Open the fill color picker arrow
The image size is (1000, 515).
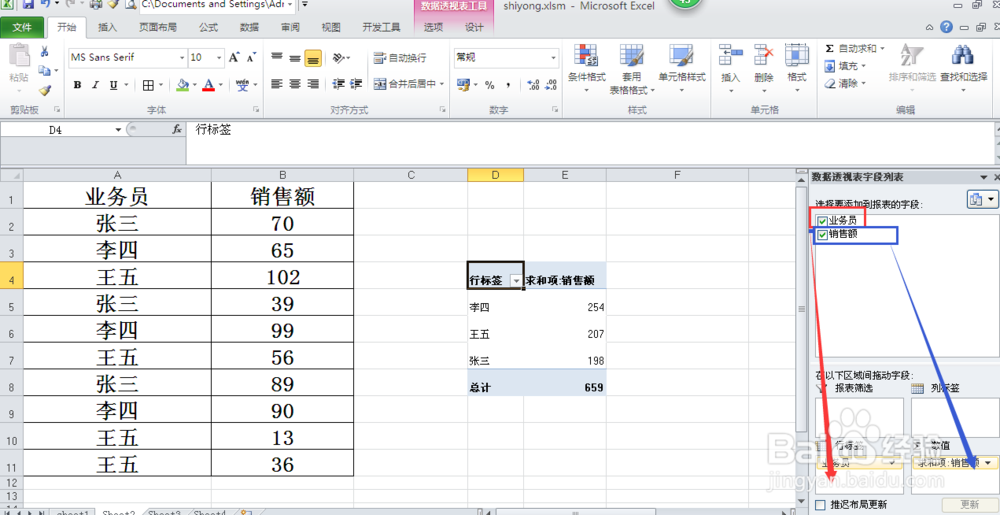click(195, 85)
